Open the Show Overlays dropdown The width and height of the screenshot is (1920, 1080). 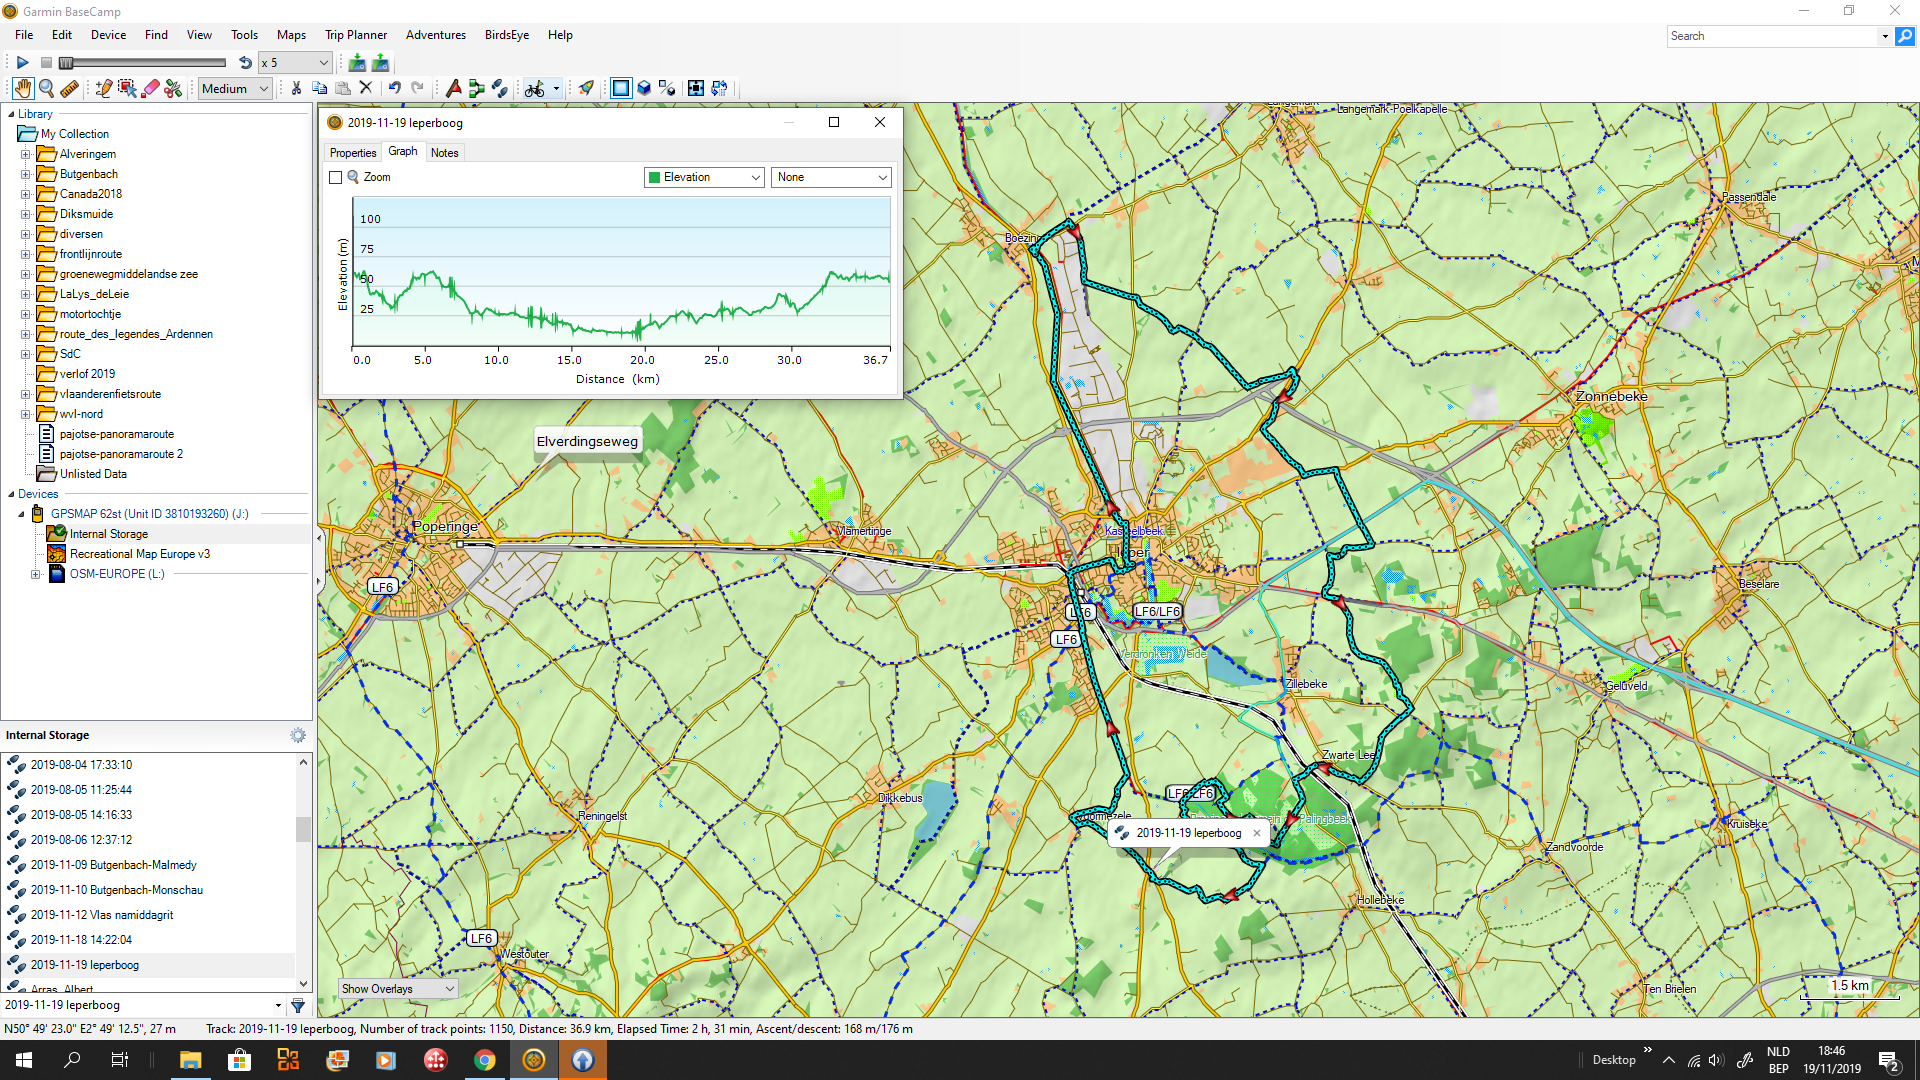(398, 989)
